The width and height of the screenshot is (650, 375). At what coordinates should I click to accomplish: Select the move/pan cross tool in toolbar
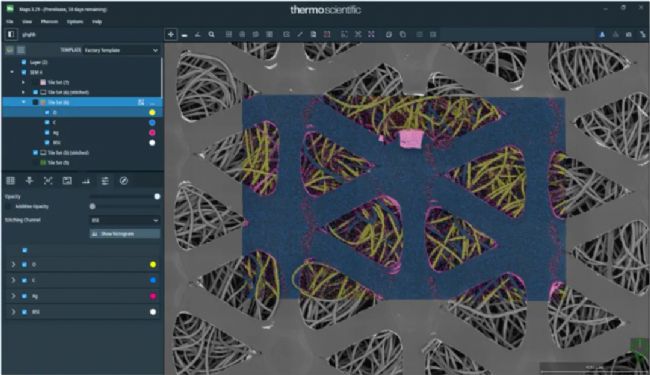tap(171, 34)
